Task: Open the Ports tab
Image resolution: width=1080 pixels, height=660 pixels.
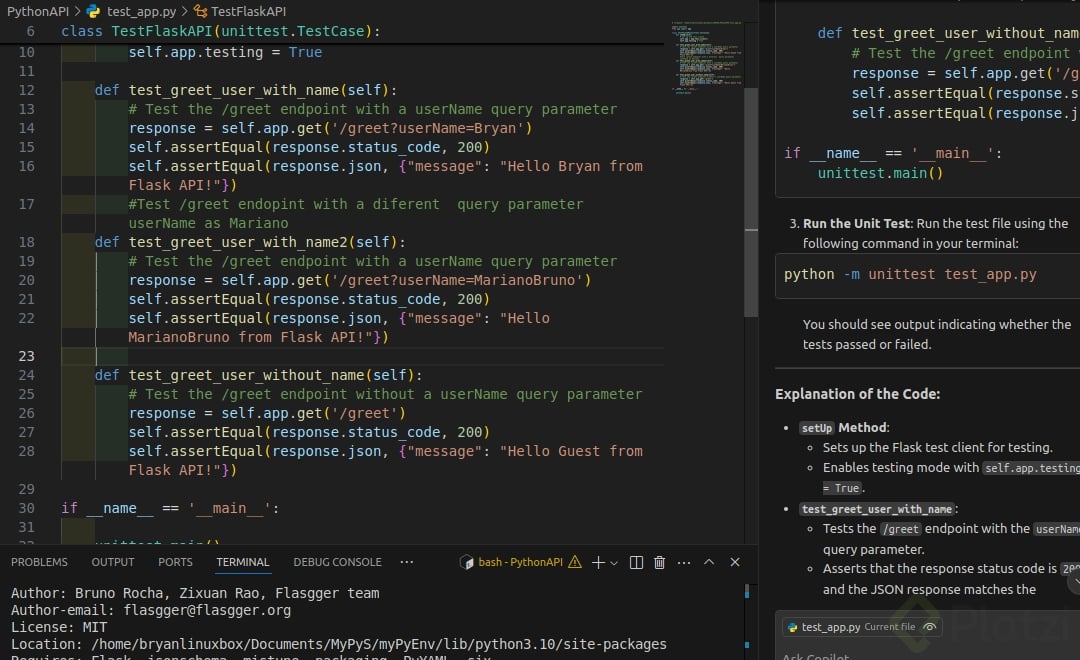Action: point(175,562)
